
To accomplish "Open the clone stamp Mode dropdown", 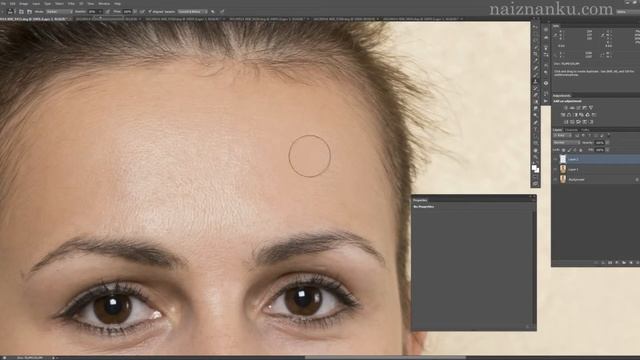I will point(59,11).
